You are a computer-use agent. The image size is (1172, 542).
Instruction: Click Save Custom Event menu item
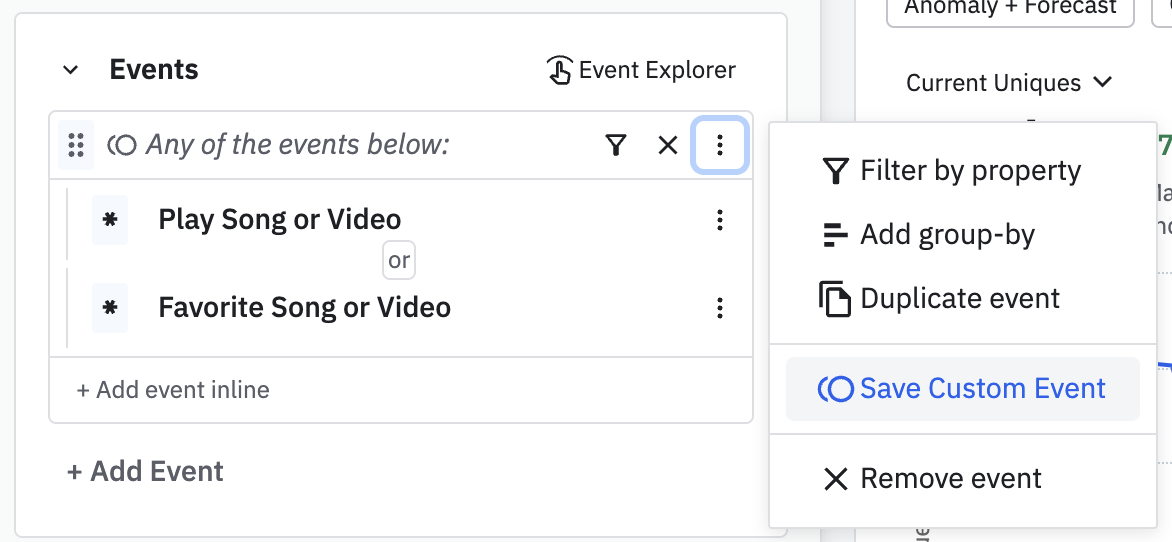[962, 388]
